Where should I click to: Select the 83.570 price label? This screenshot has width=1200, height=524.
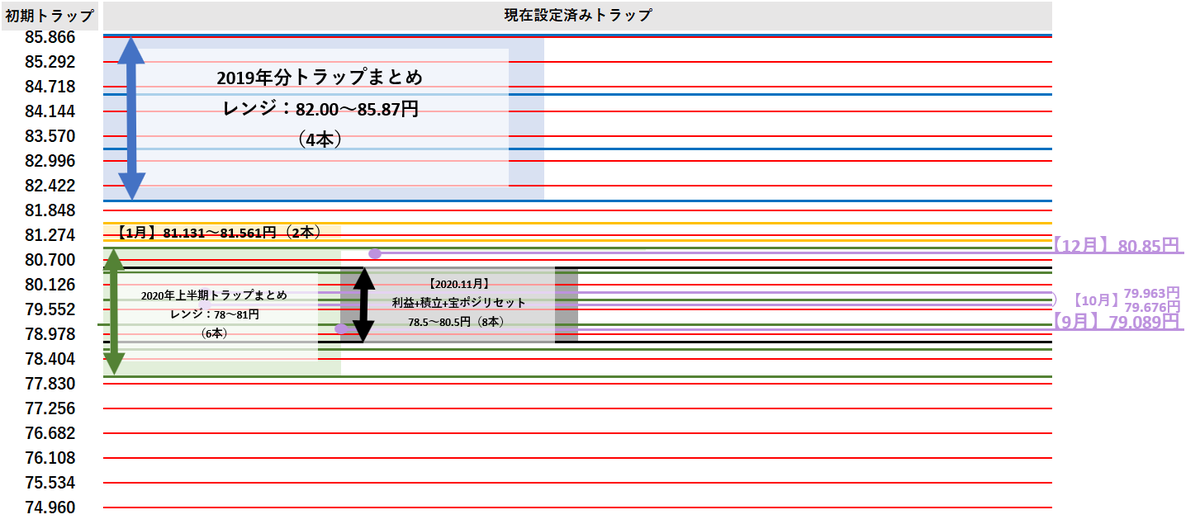pyautogui.click(x=49, y=136)
